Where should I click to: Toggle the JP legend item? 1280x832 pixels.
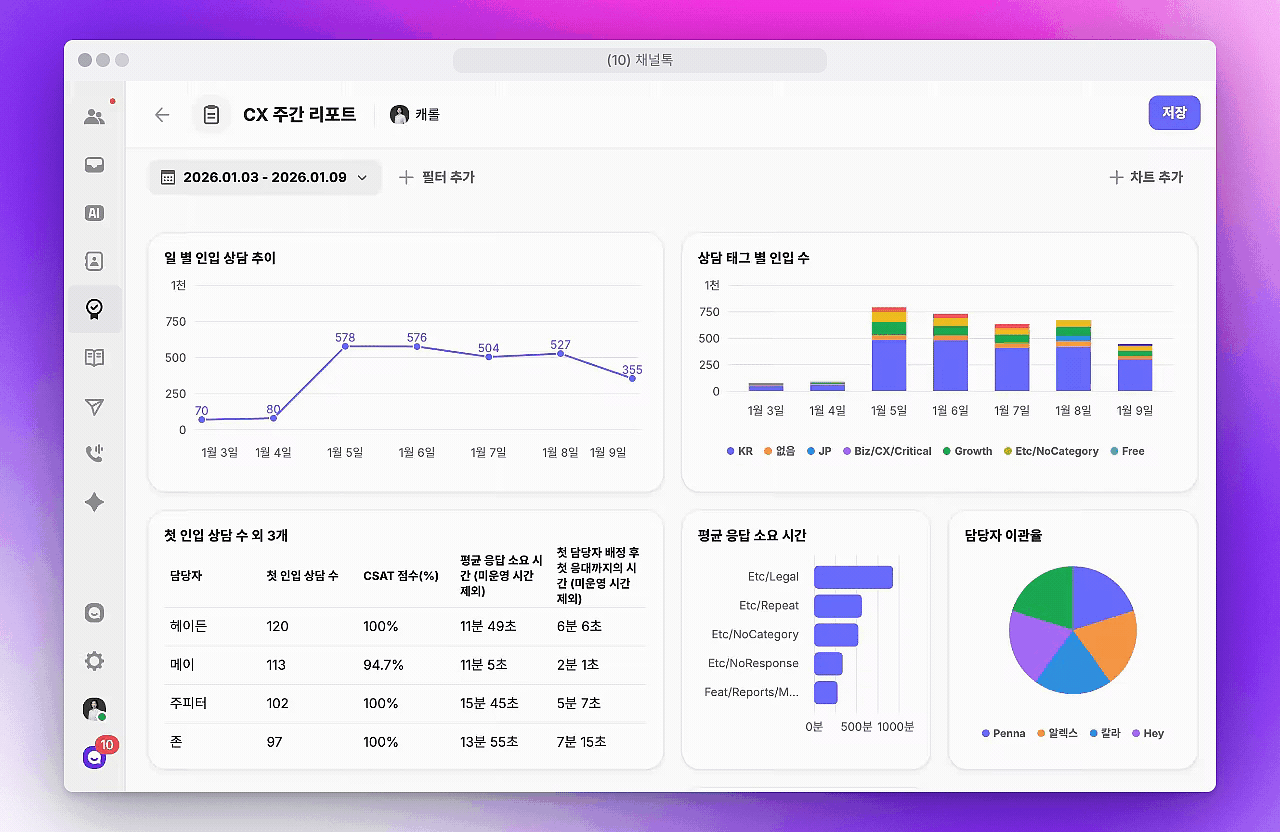(x=819, y=451)
